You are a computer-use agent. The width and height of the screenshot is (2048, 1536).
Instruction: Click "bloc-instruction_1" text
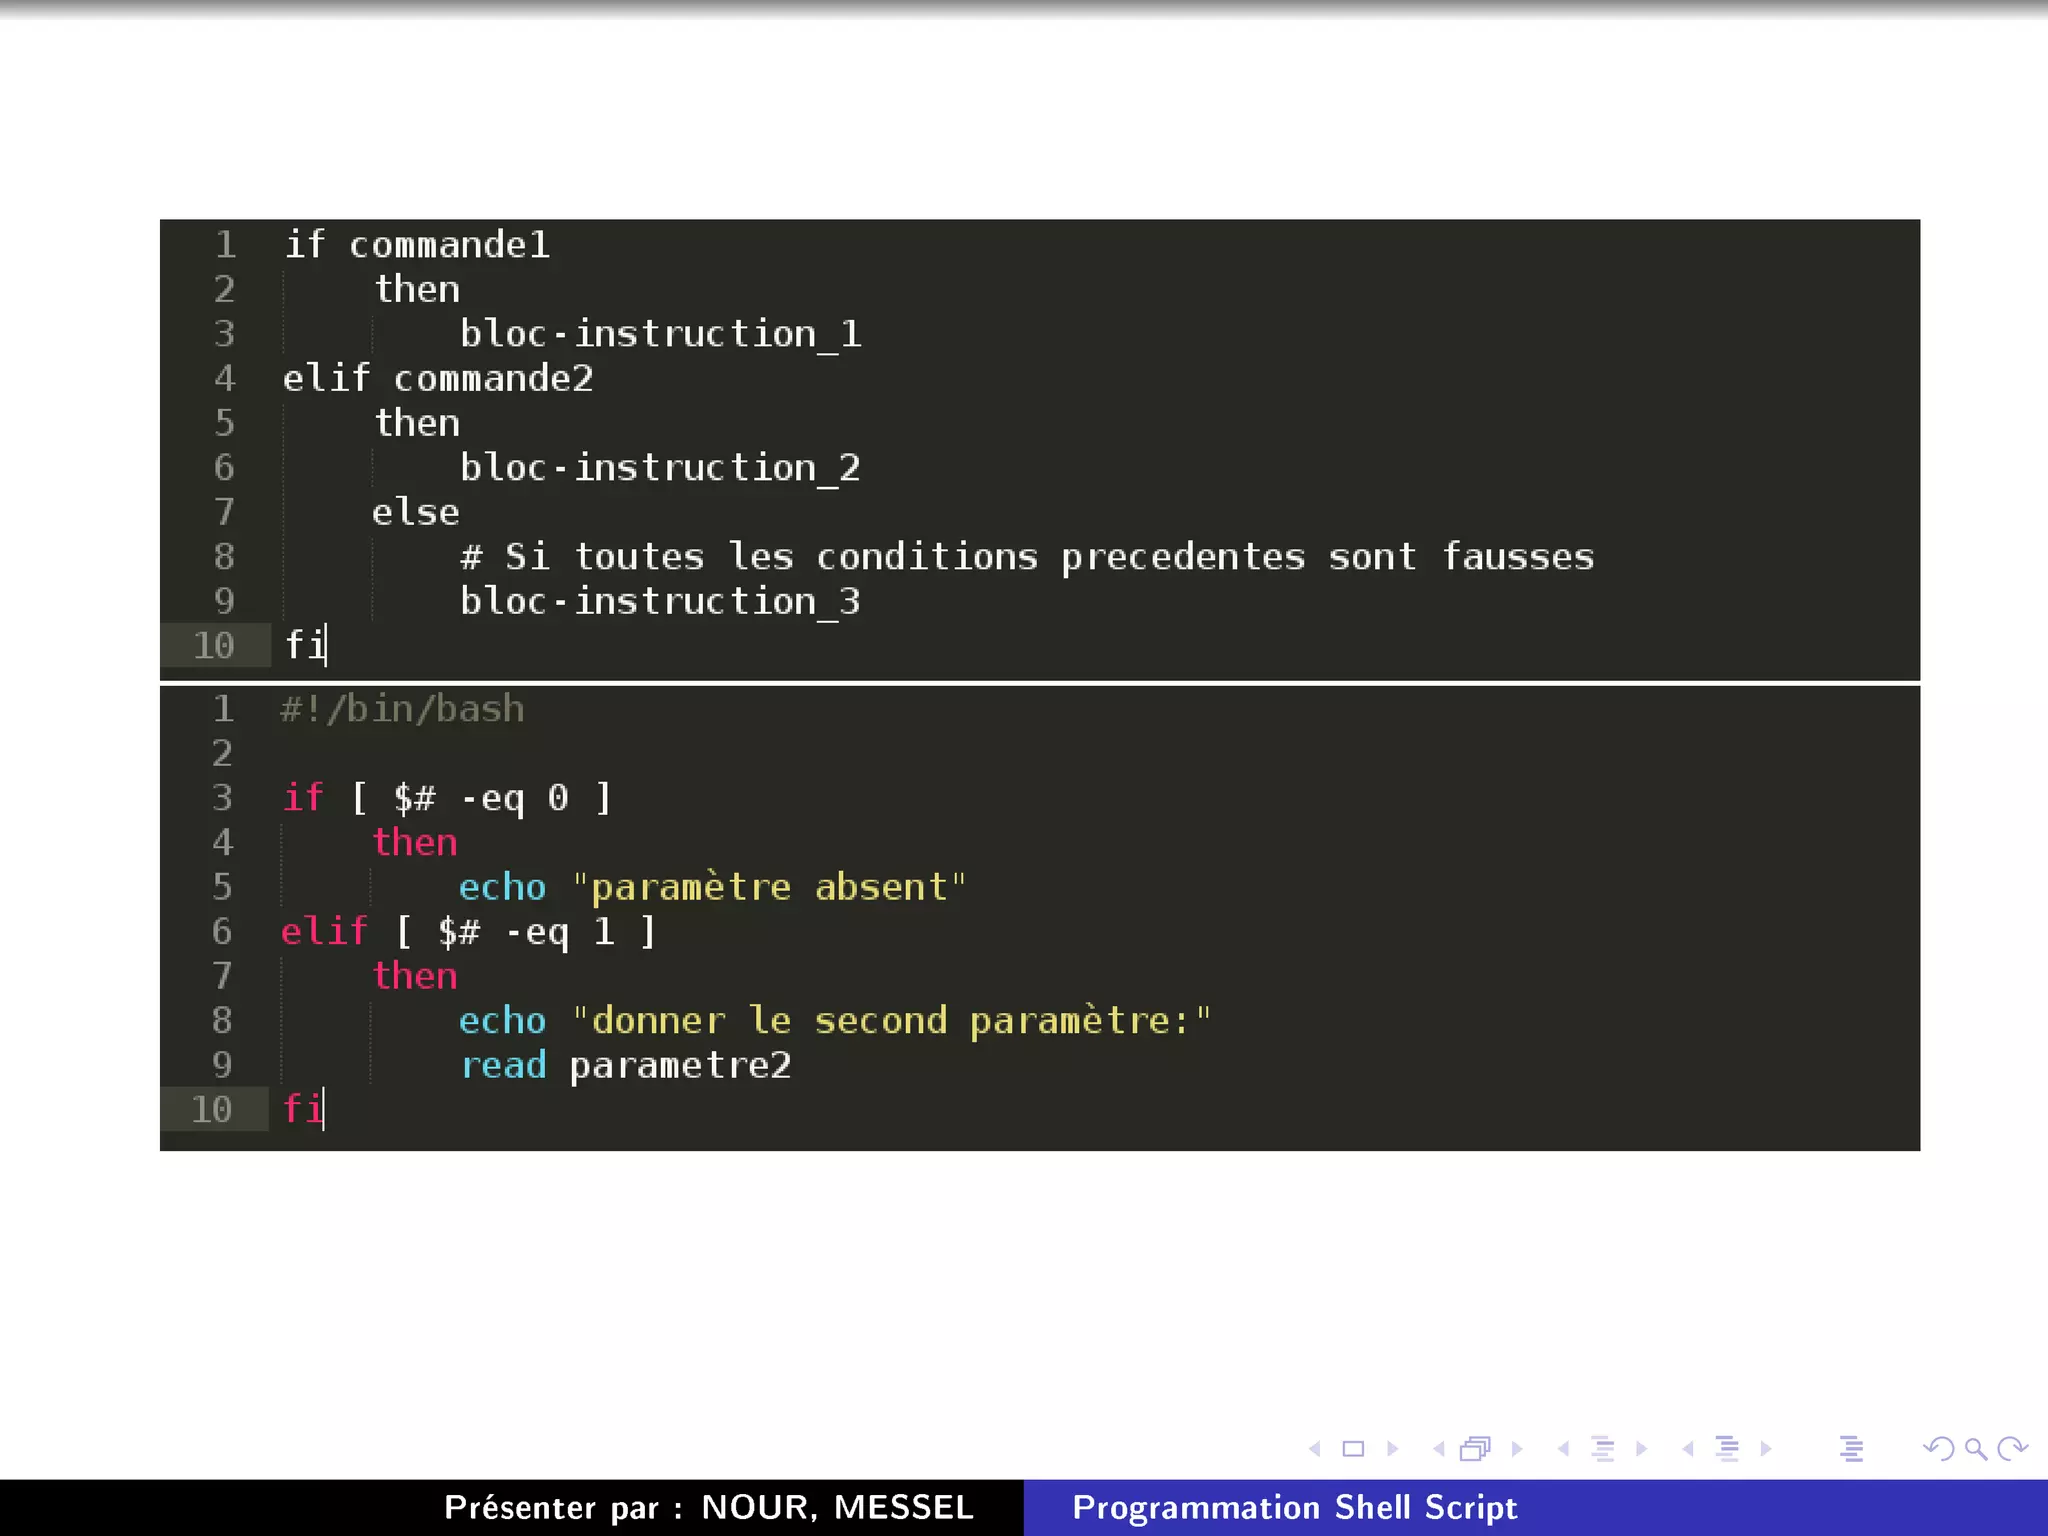[x=660, y=333]
